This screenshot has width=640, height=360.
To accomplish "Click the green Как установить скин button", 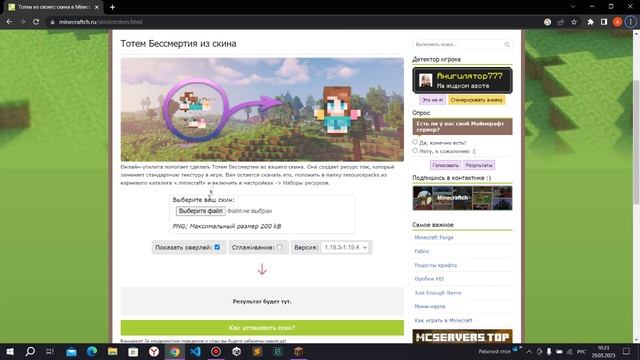I will click(262, 328).
